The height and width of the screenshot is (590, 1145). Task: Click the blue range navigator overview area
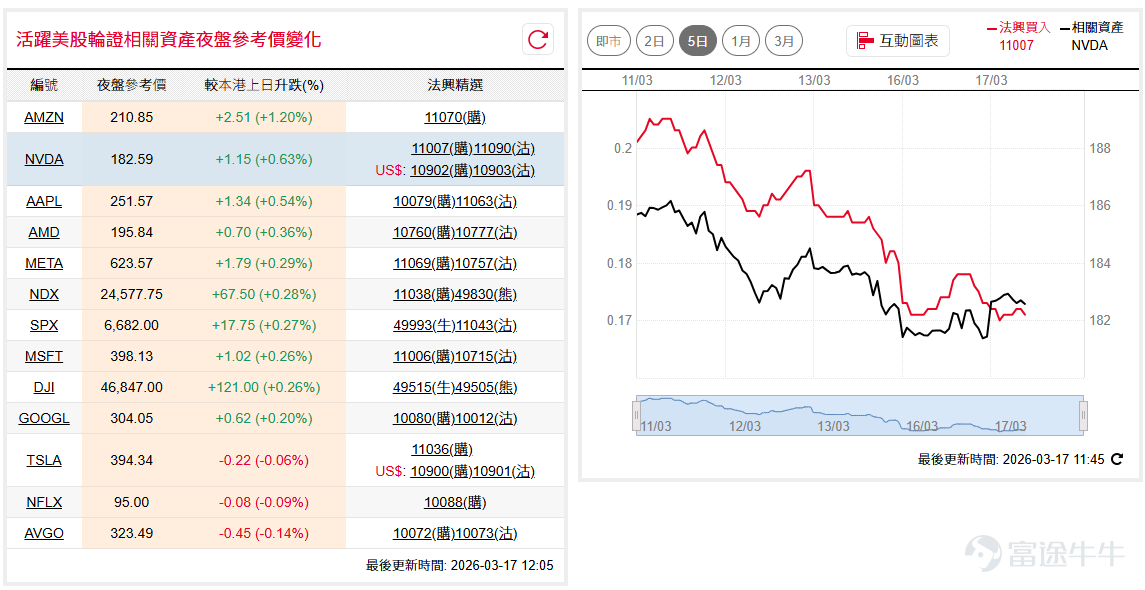(859, 415)
